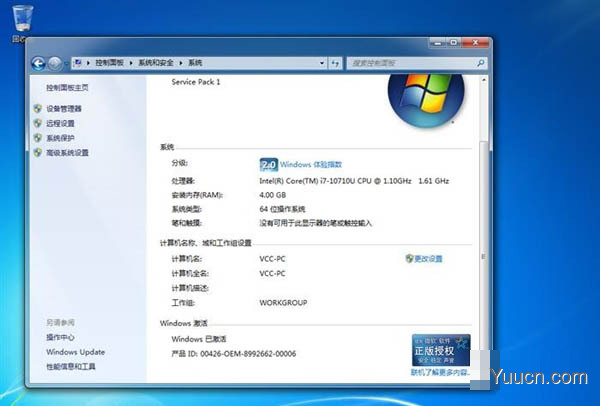This screenshot has width=600, height=406.
Task: Click the 更改设置 link
Action: [428, 259]
